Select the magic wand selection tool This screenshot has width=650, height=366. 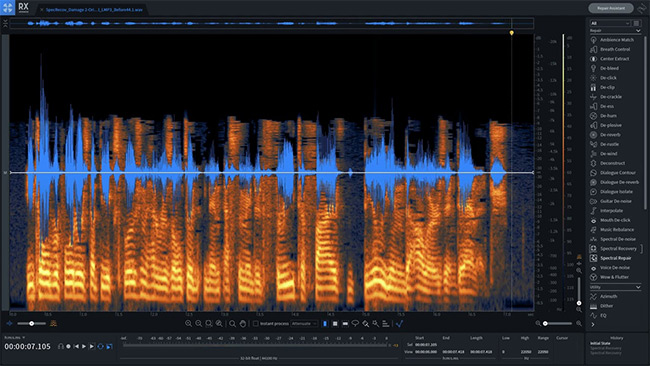(376, 324)
